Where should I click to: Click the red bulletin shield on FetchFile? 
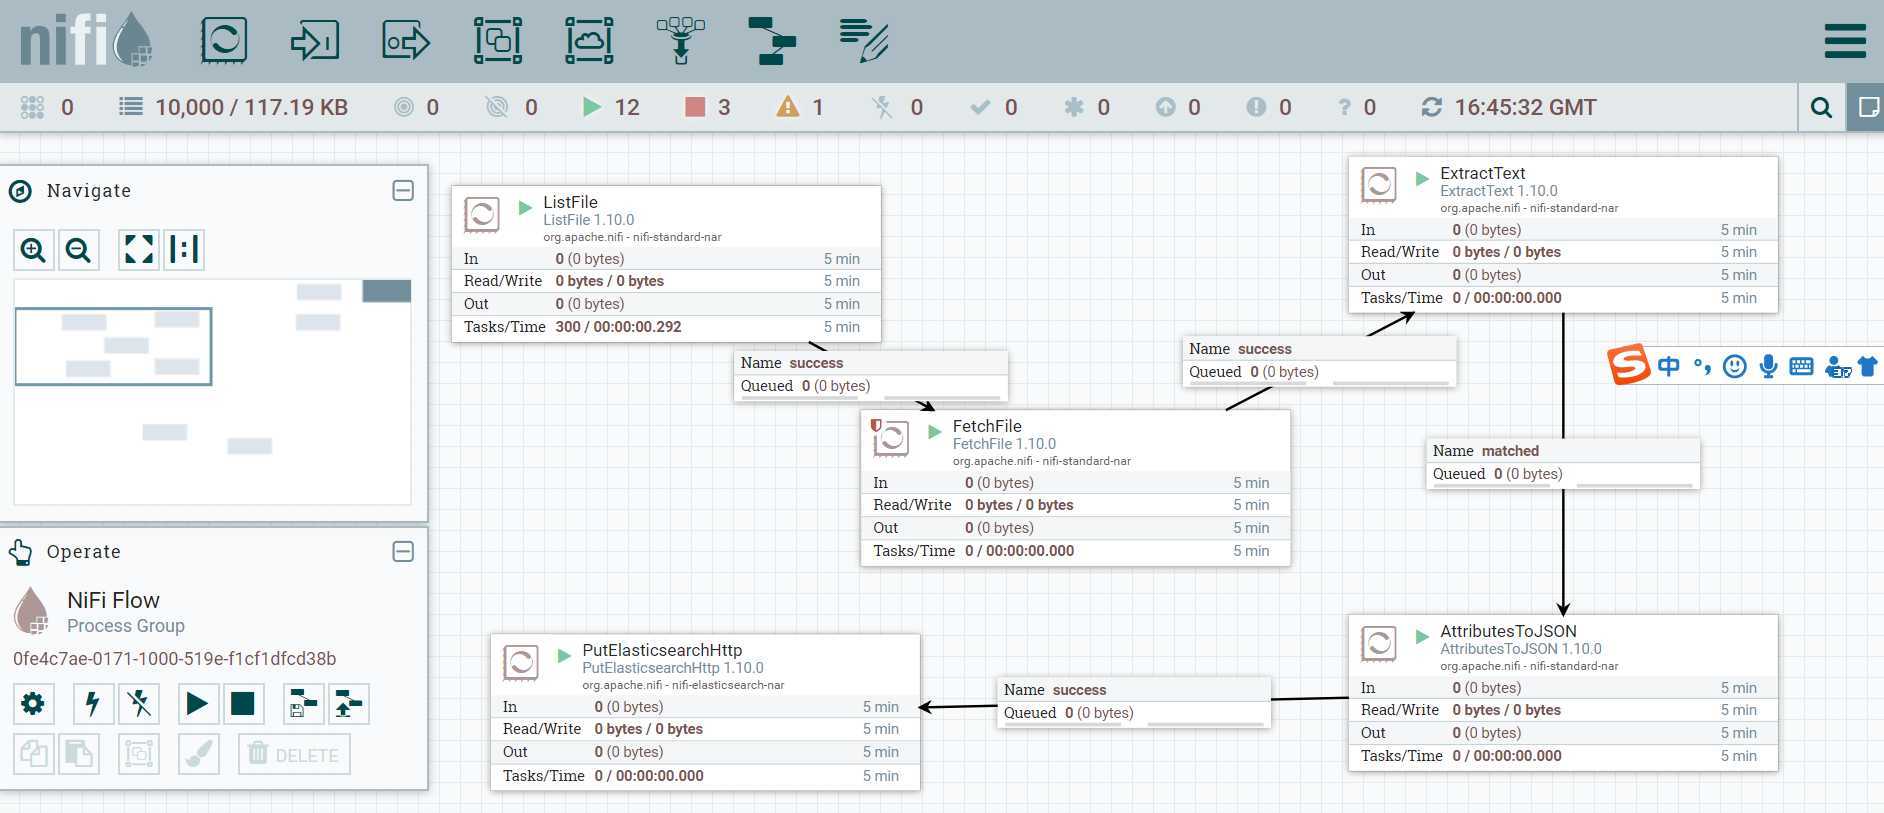pyautogui.click(x=876, y=426)
